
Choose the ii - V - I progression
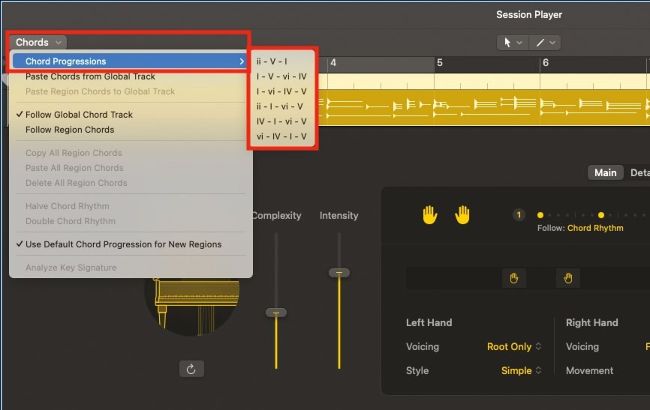(x=271, y=61)
